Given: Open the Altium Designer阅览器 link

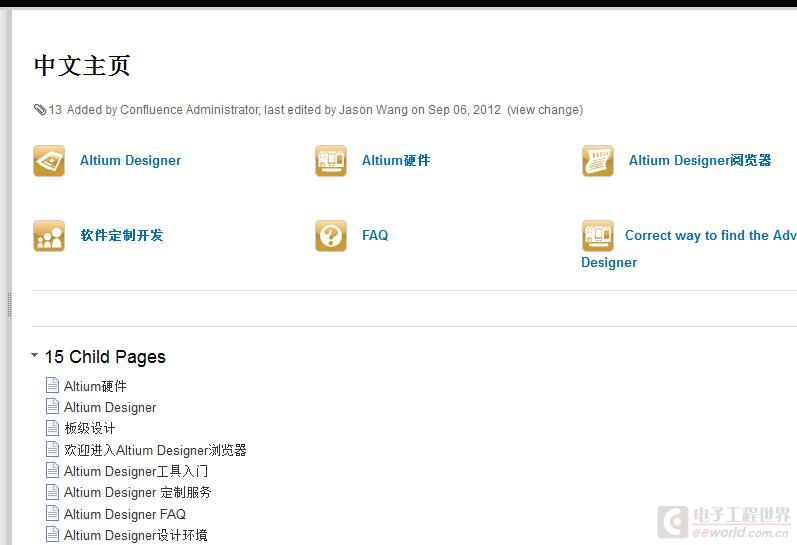Looking at the screenshot, I should click(x=700, y=161).
